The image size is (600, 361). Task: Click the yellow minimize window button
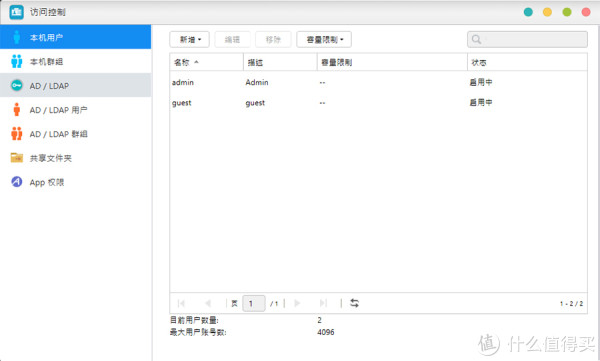(x=547, y=12)
